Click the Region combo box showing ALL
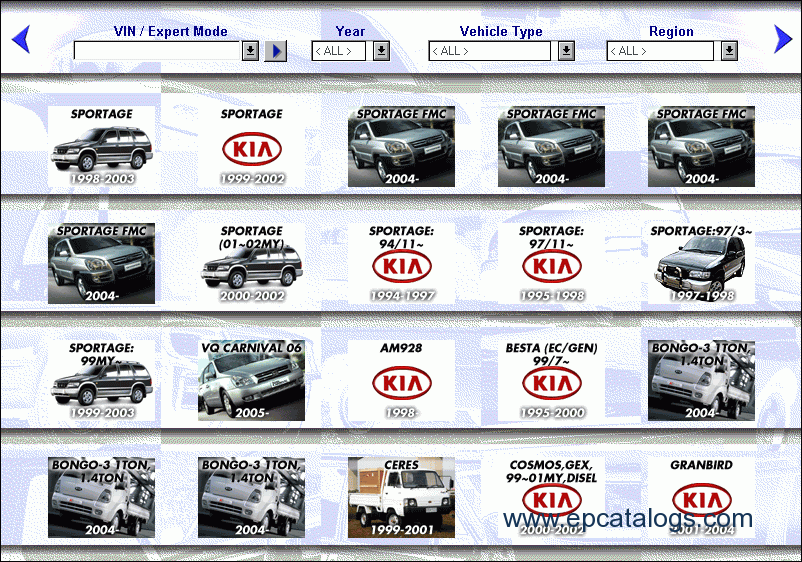Viewport: 802px width, 562px height. point(660,51)
